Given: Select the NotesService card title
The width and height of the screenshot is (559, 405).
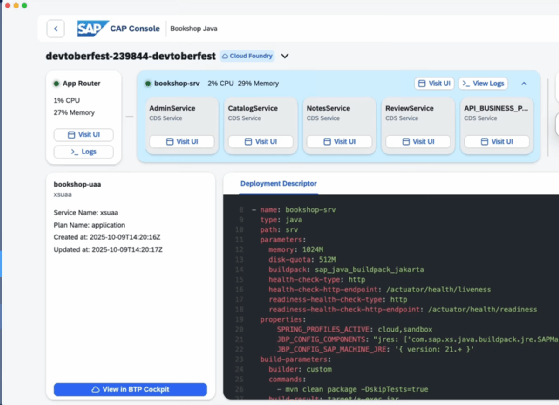Looking at the screenshot, I should pos(328,108).
